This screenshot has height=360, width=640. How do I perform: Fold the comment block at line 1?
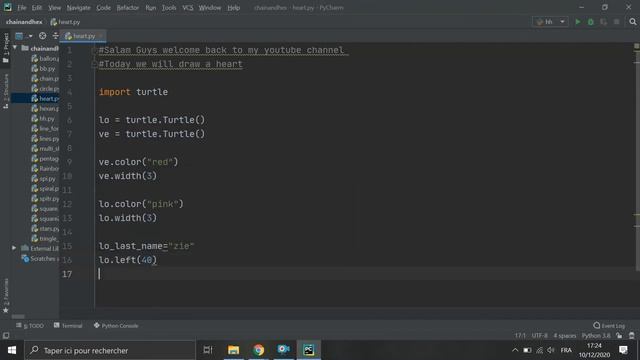(x=94, y=50)
